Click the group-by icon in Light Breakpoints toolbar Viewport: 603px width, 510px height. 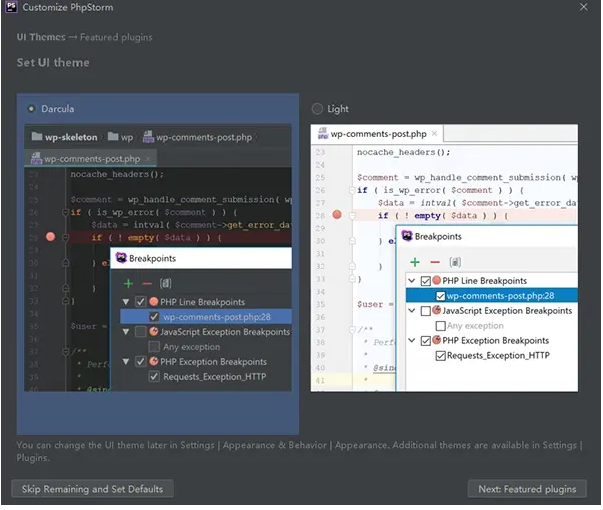pos(456,260)
